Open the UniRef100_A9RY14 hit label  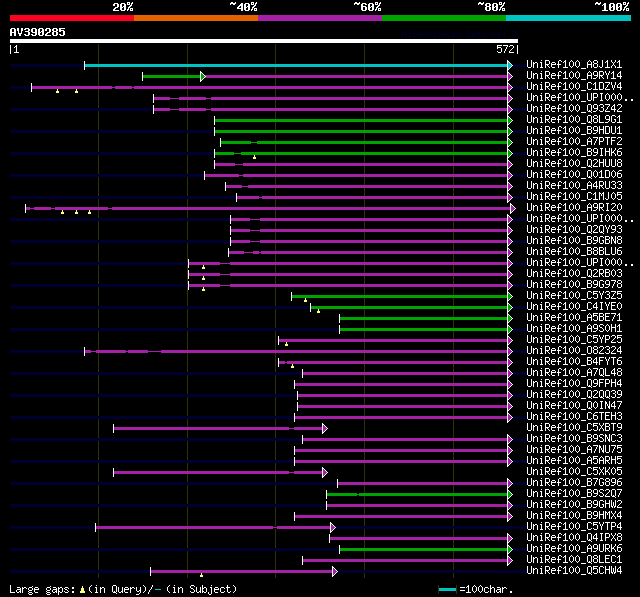(x=574, y=75)
